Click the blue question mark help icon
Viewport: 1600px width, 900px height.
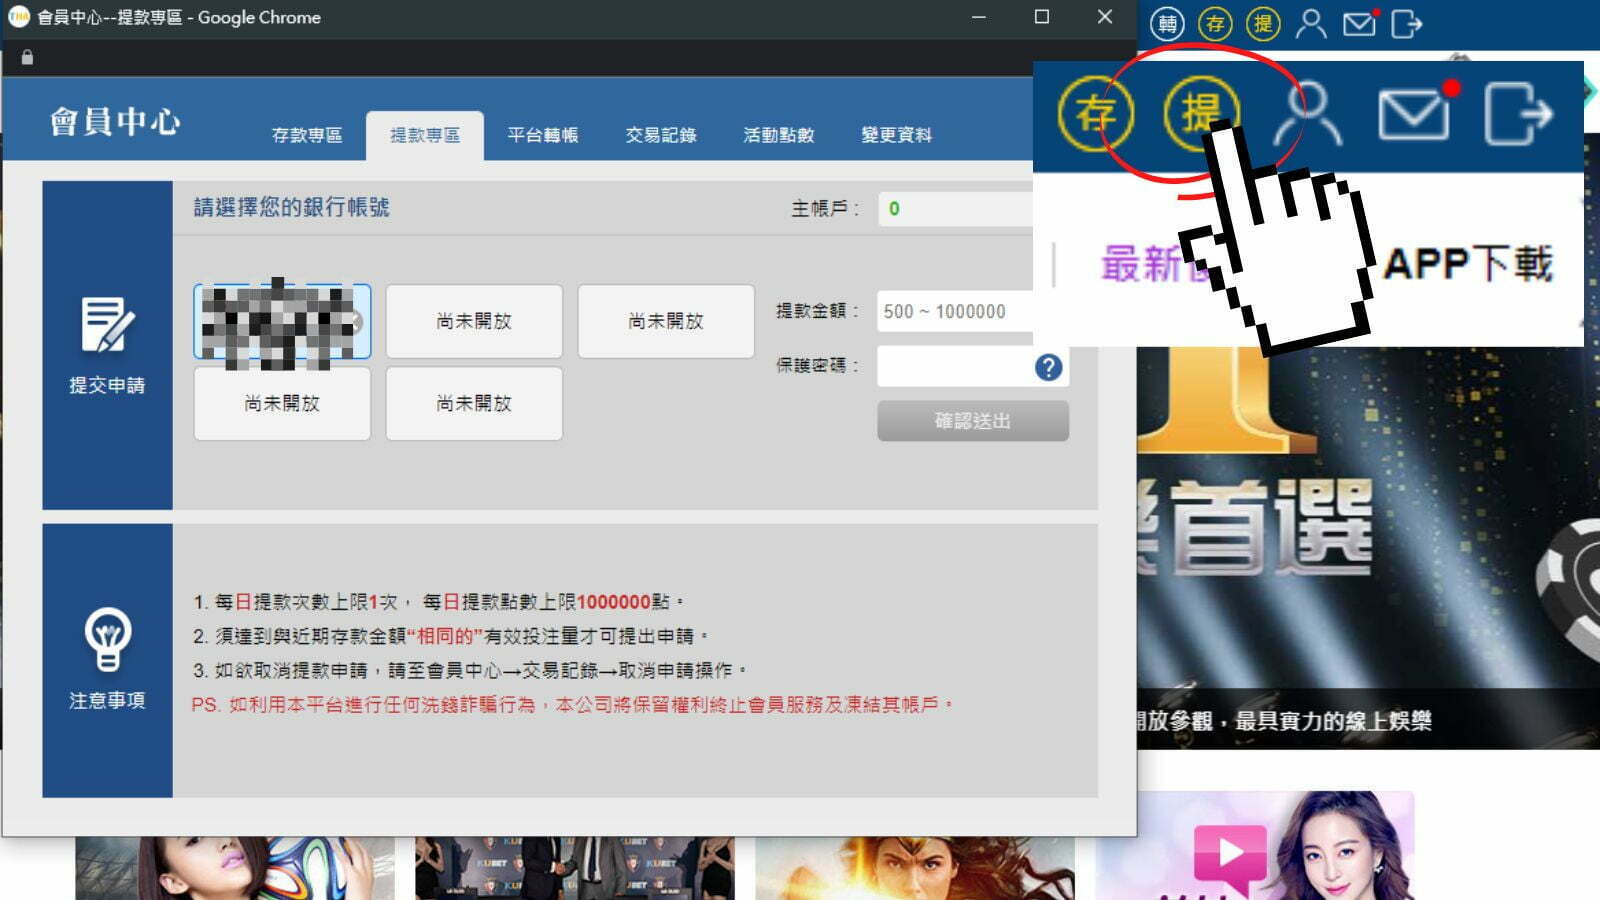point(1048,367)
